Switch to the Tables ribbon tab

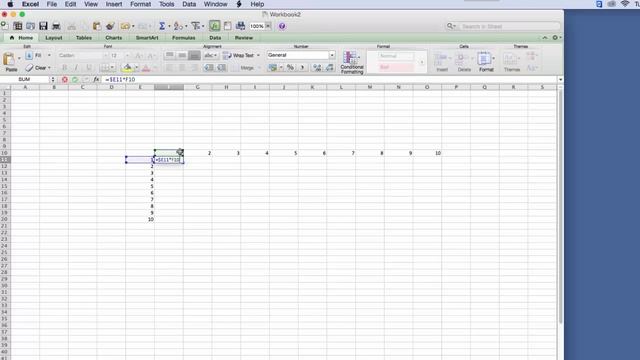pos(84,38)
